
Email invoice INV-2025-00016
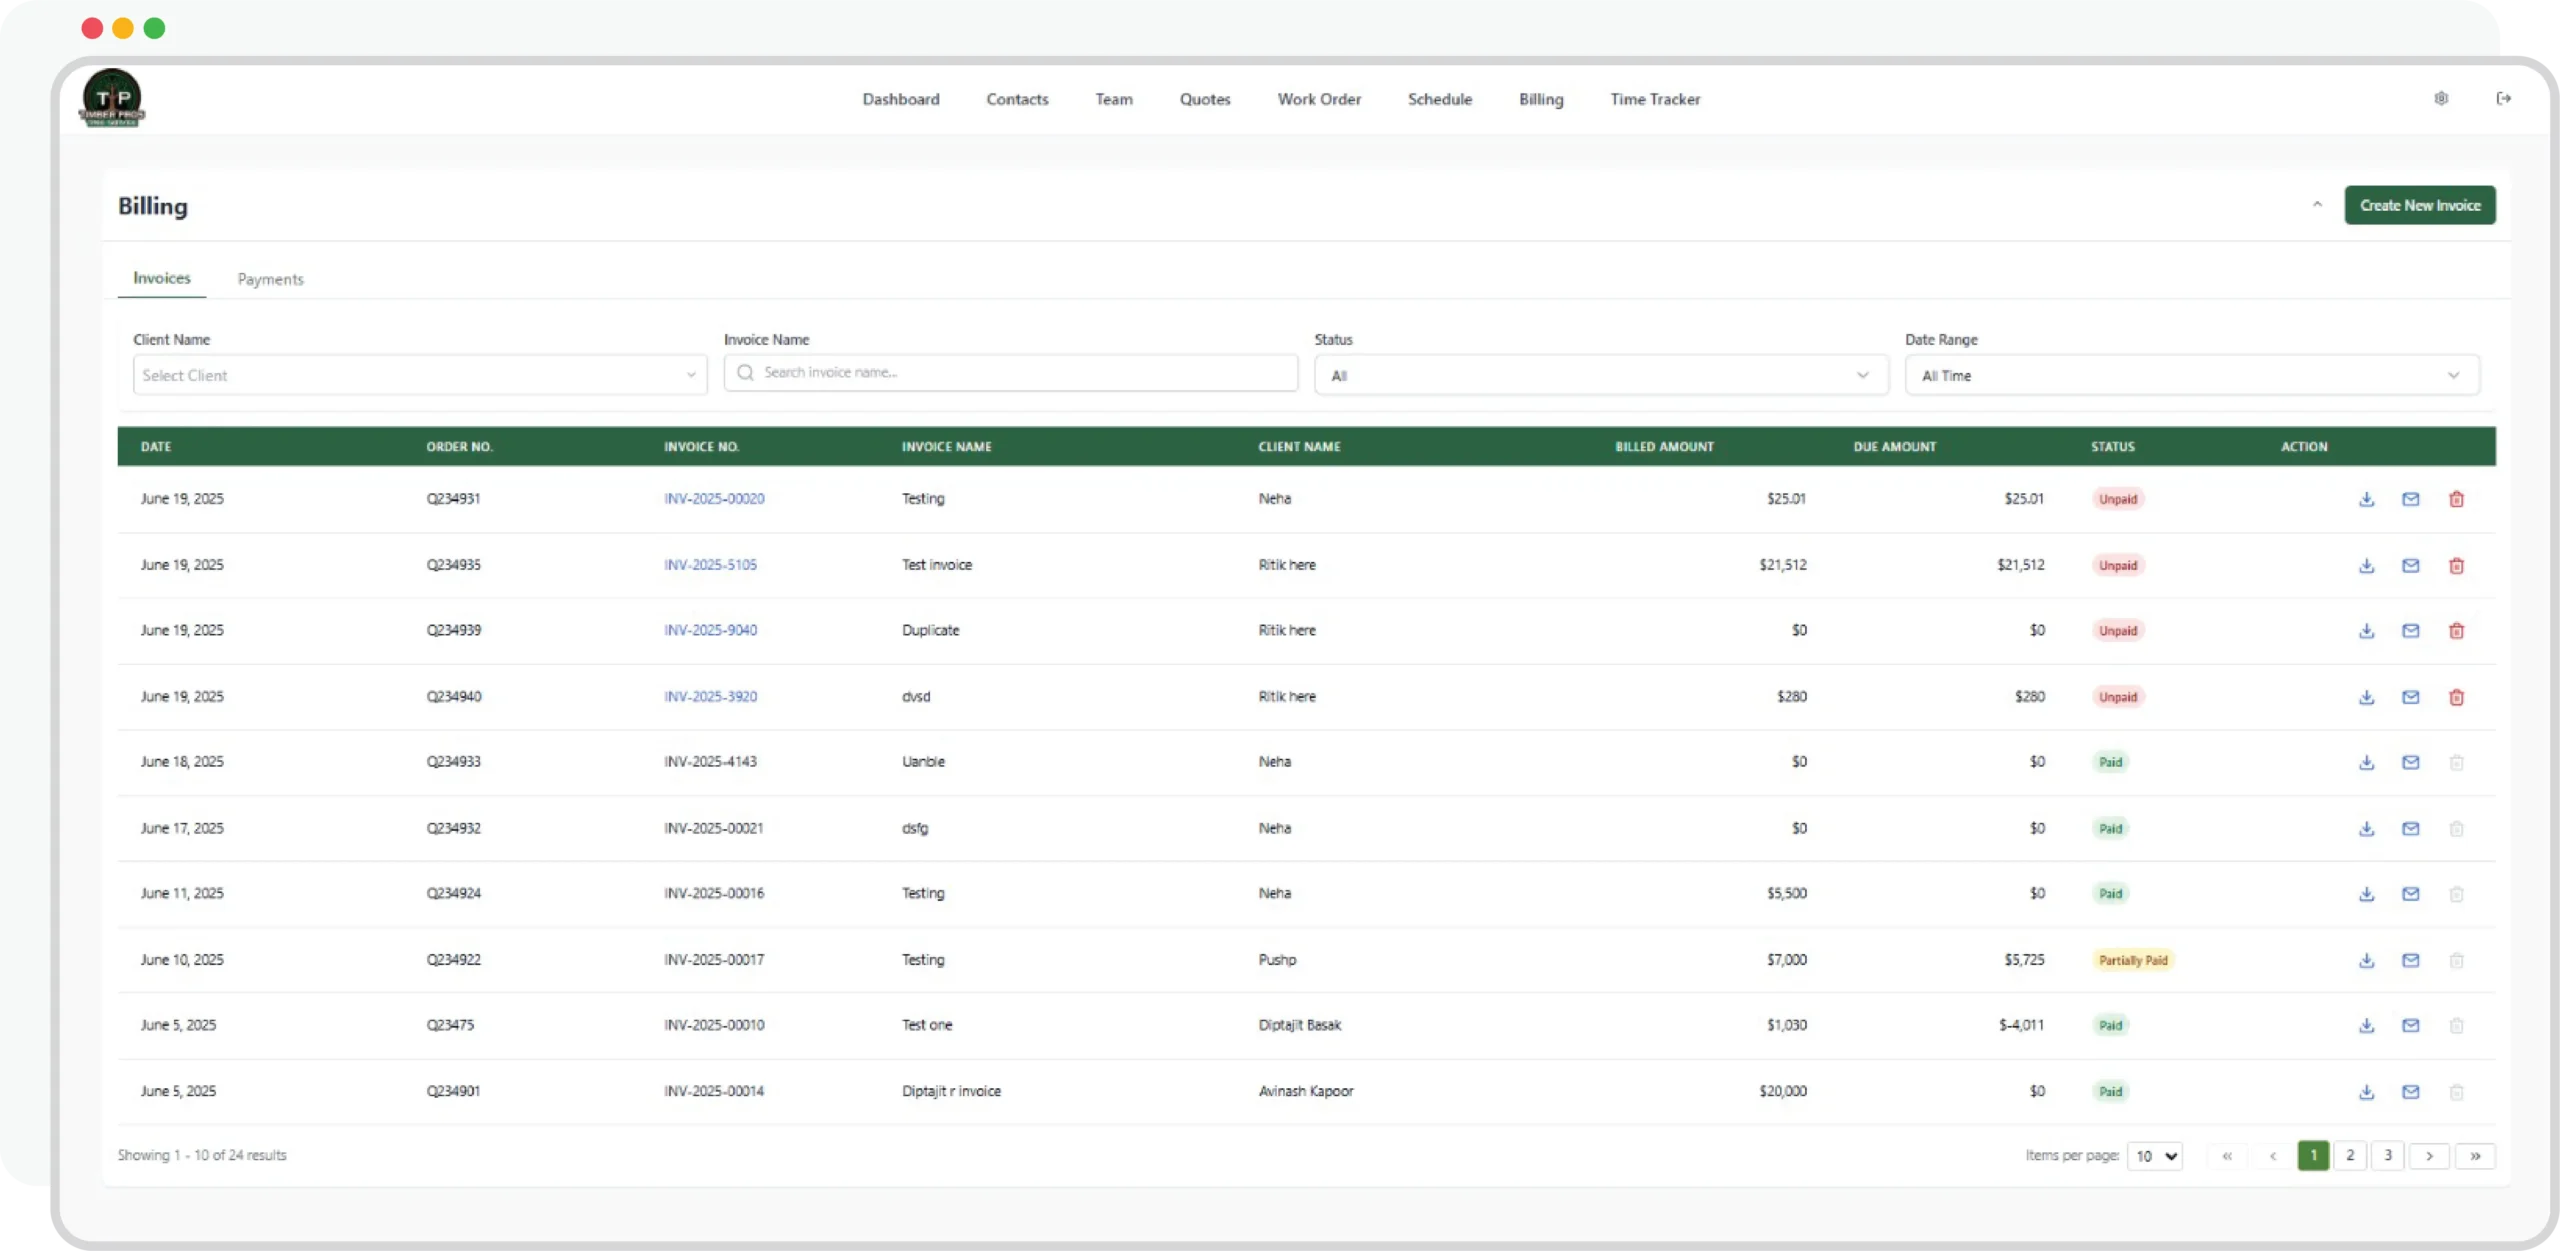(x=2411, y=894)
